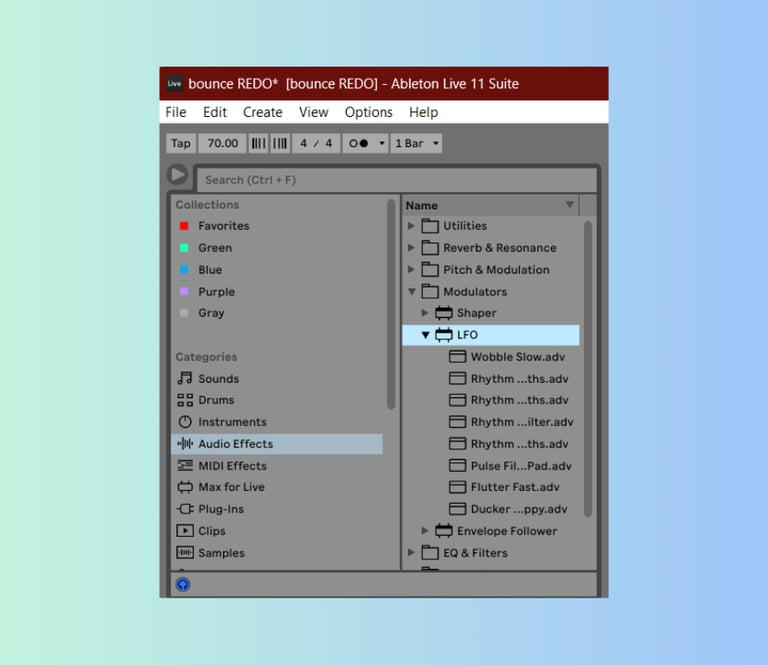Screen dimensions: 768x665
Task: Click the time signature denominator 4
Action: point(329,143)
